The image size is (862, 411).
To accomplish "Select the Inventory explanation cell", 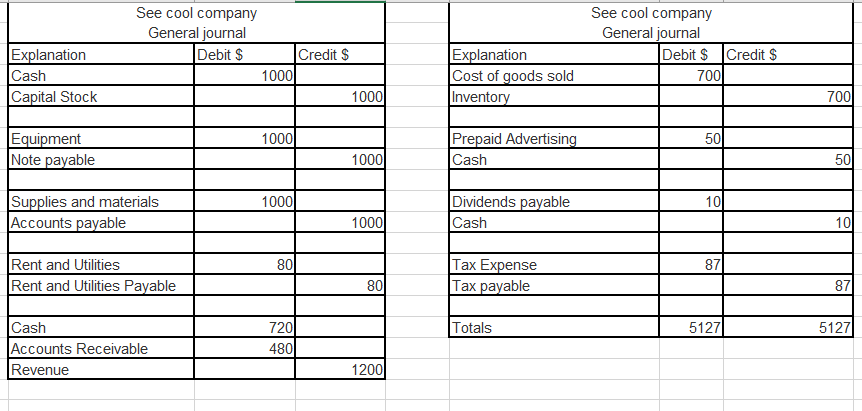I will 555,97.
